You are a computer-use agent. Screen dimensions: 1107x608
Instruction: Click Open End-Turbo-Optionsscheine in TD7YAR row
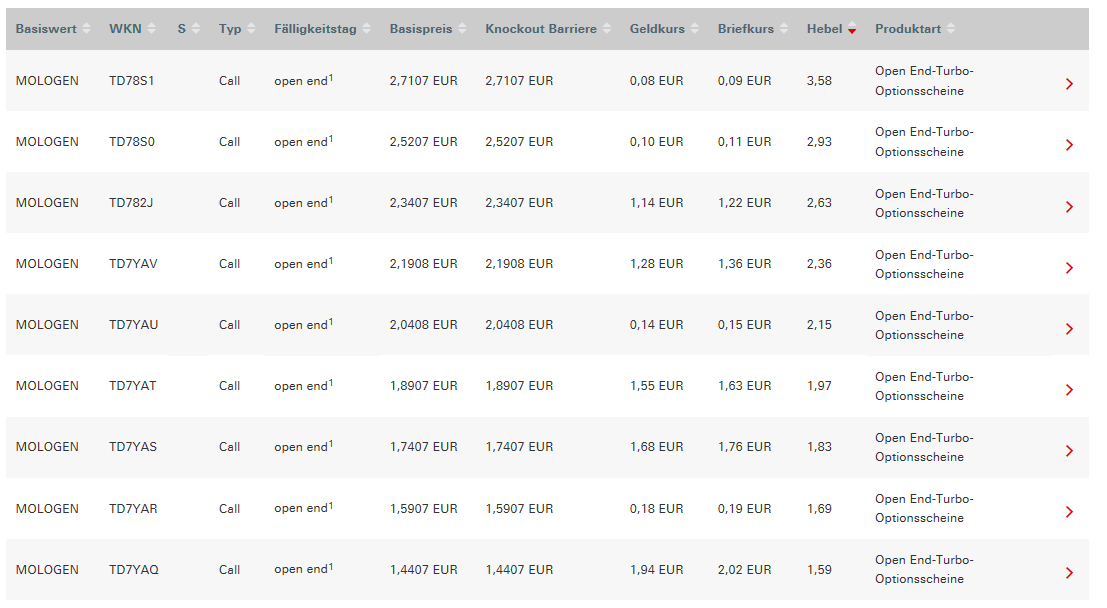pos(924,508)
